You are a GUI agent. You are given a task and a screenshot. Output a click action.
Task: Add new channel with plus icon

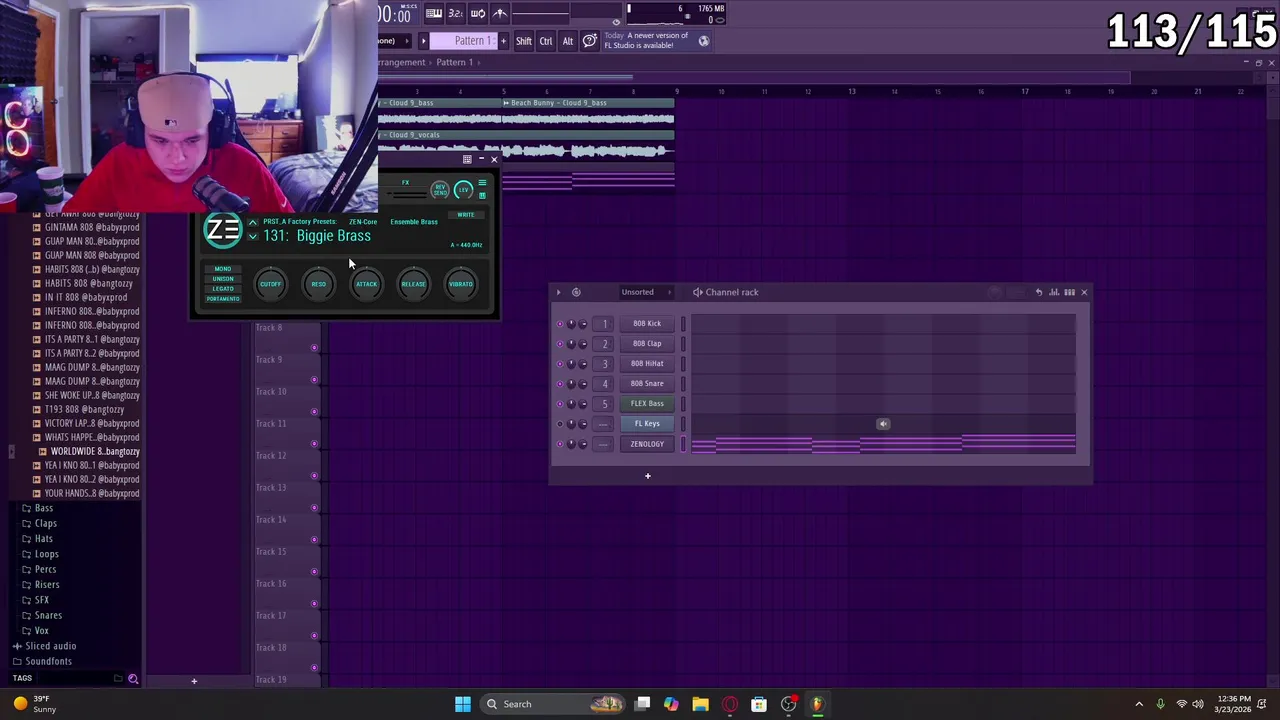(x=648, y=476)
